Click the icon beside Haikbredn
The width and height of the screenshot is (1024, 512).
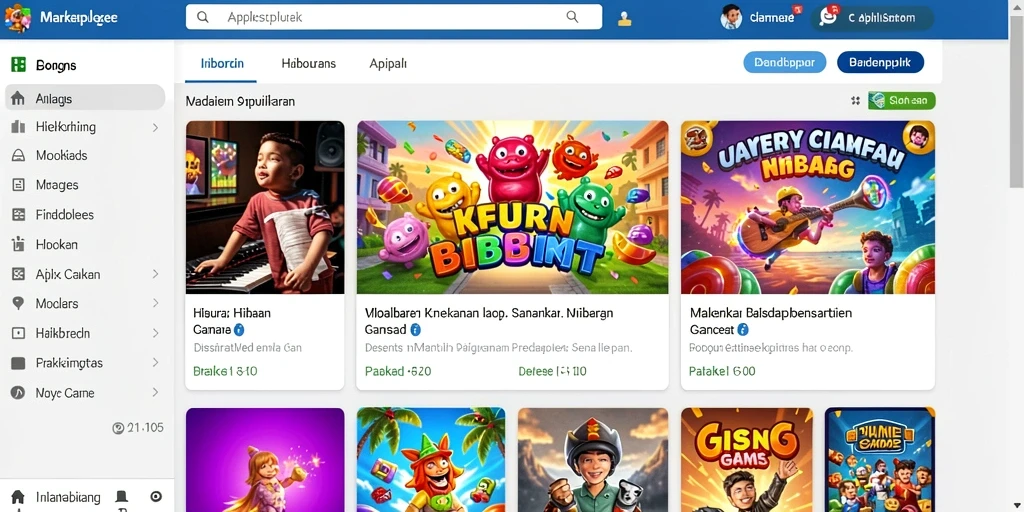pos(18,333)
